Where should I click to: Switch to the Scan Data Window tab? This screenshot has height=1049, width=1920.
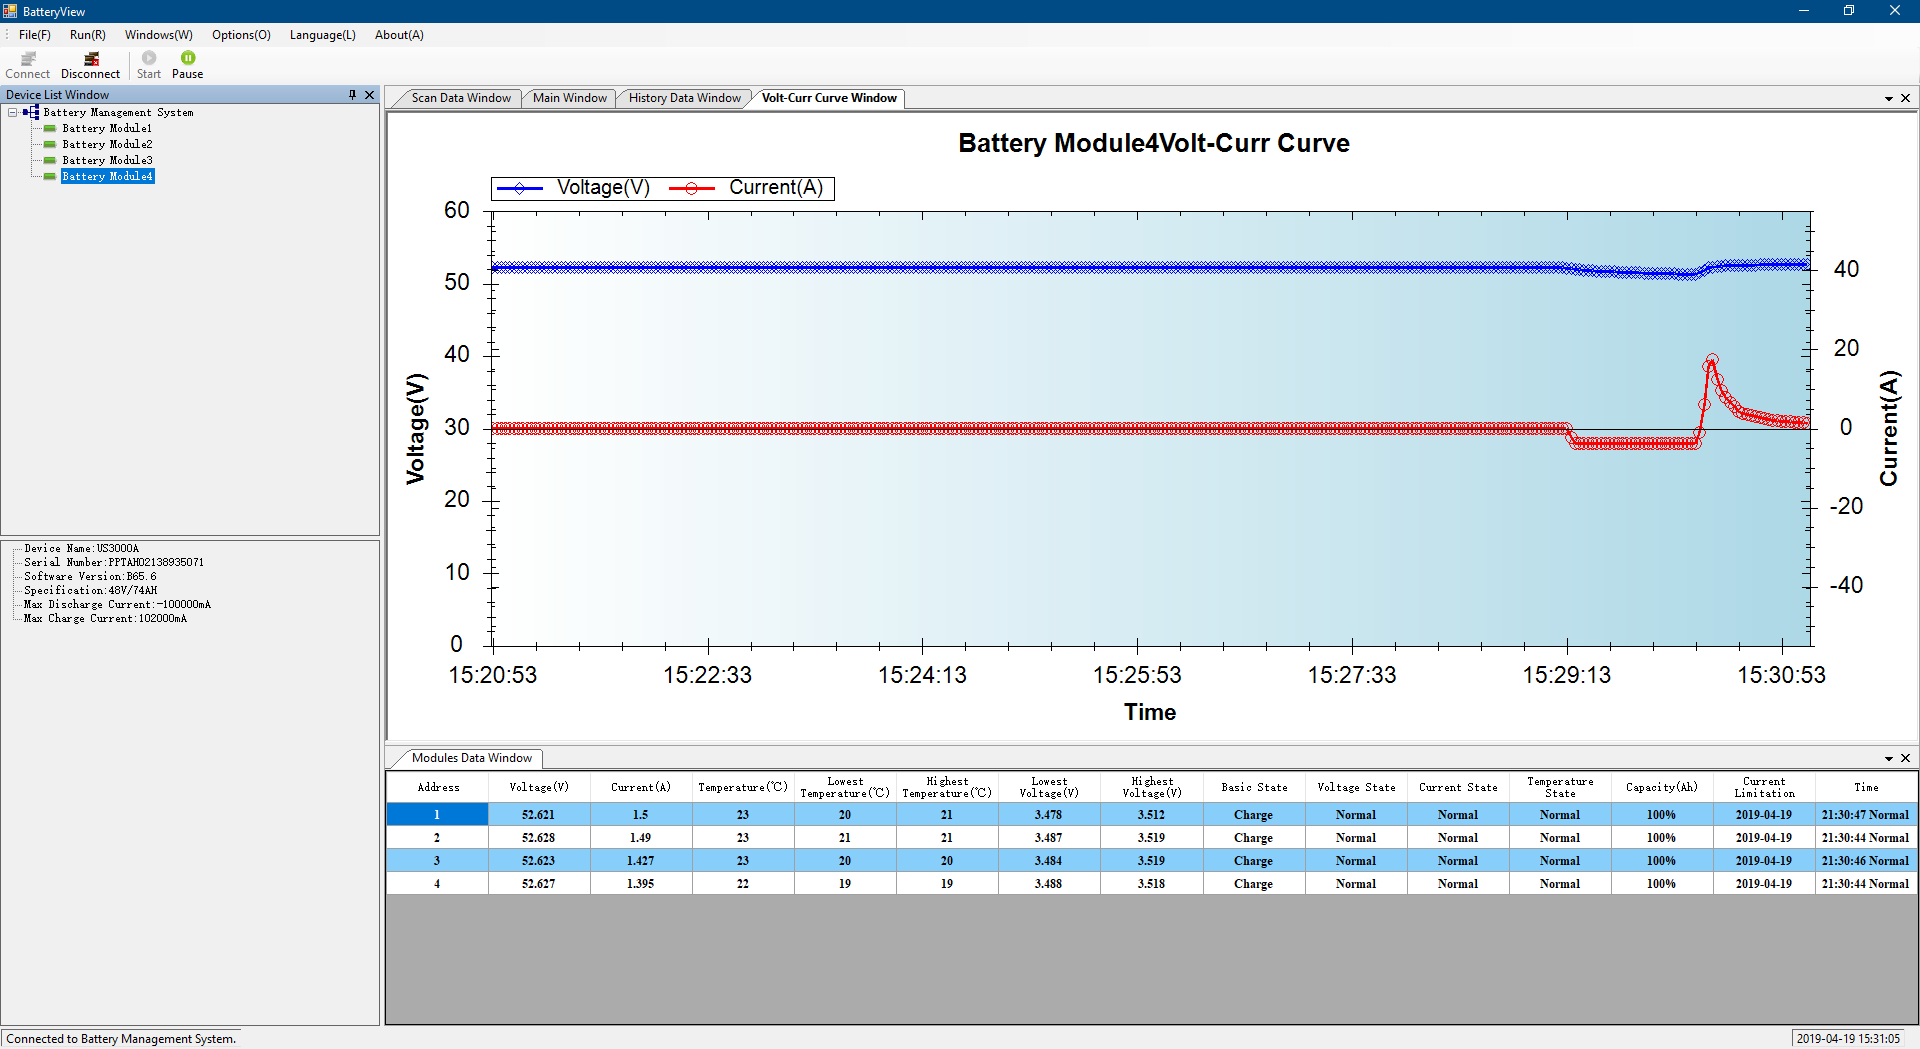coord(460,98)
